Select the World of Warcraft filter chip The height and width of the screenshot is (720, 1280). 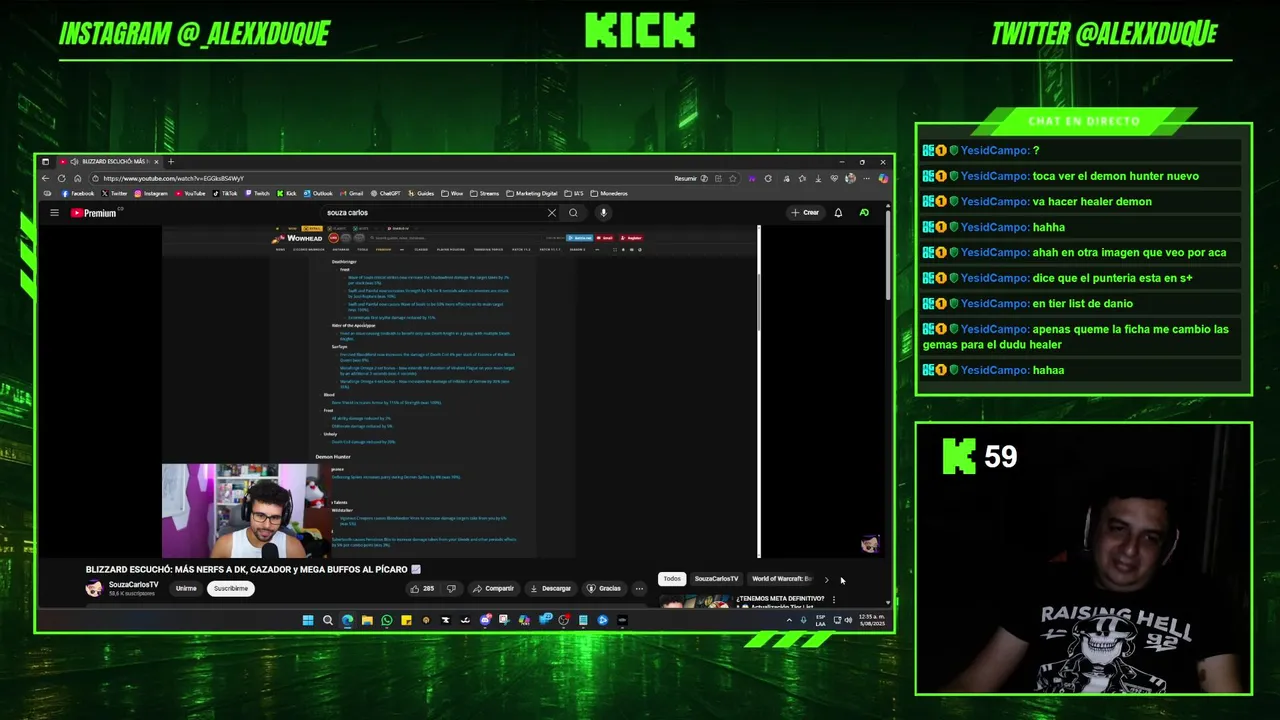(782, 578)
